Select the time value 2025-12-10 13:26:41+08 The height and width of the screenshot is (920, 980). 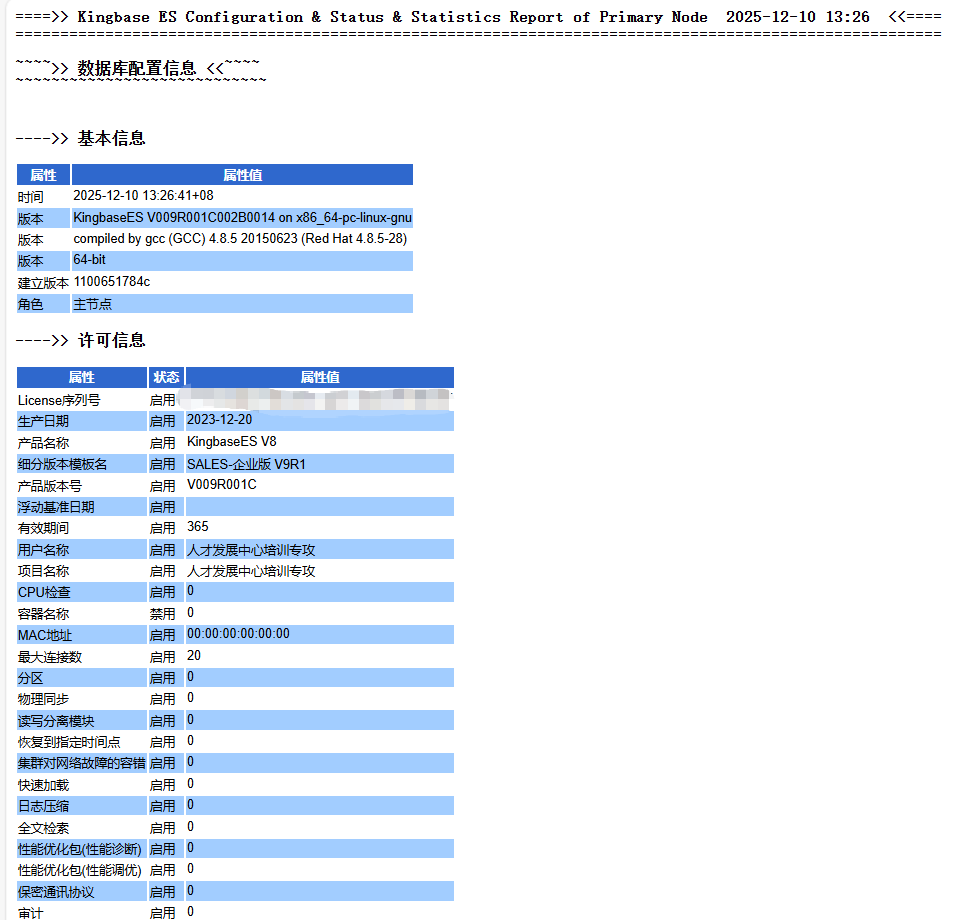pos(143,196)
